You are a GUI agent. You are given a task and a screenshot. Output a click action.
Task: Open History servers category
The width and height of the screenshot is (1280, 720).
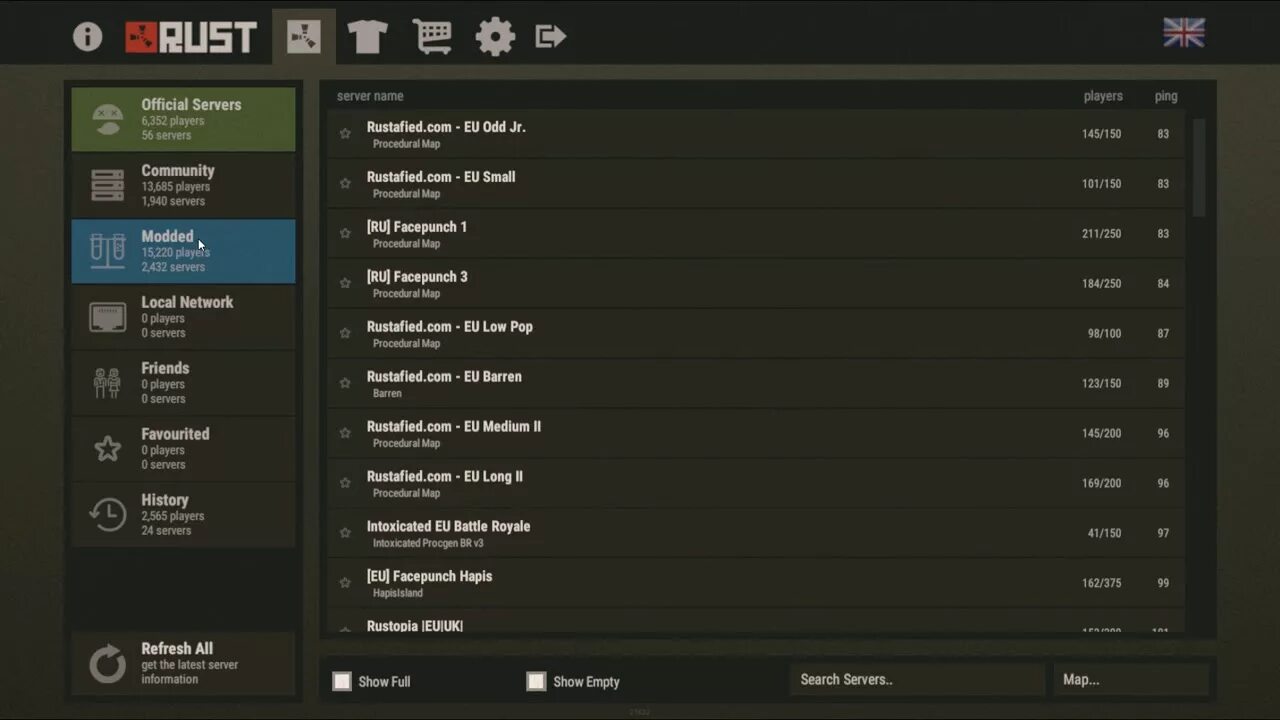coord(183,515)
